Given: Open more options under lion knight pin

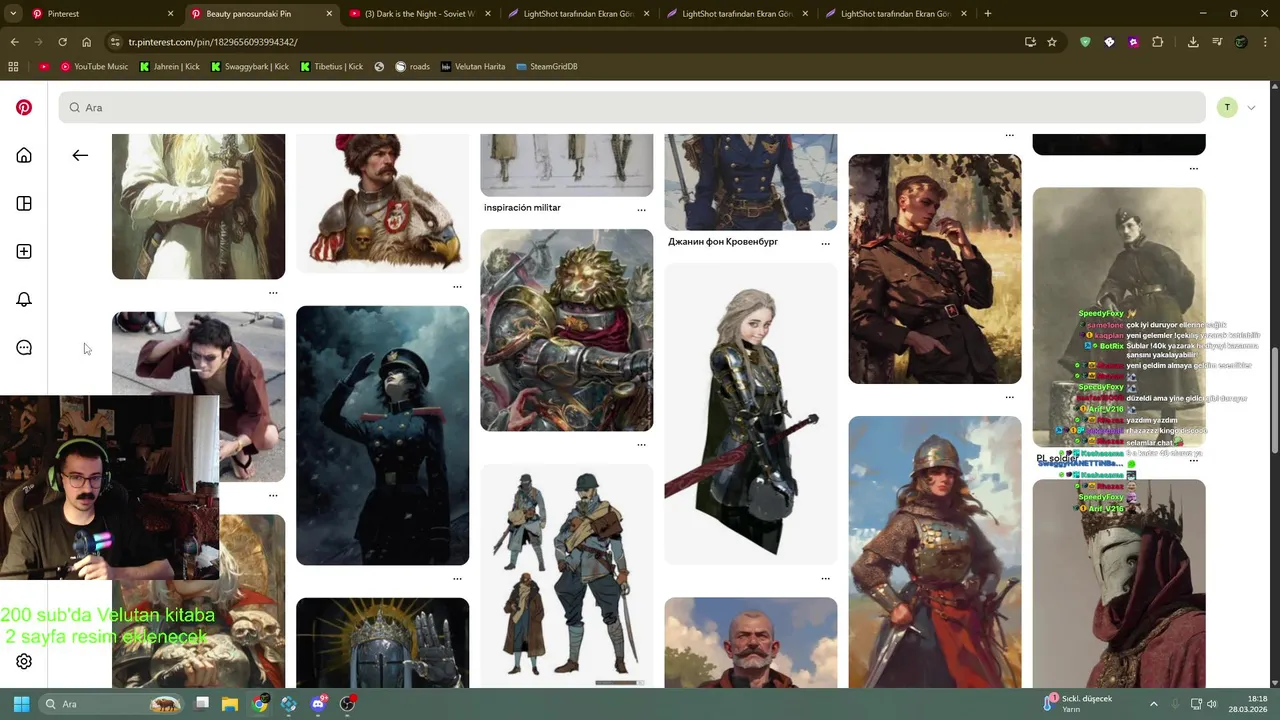Looking at the screenshot, I should pyautogui.click(x=641, y=444).
